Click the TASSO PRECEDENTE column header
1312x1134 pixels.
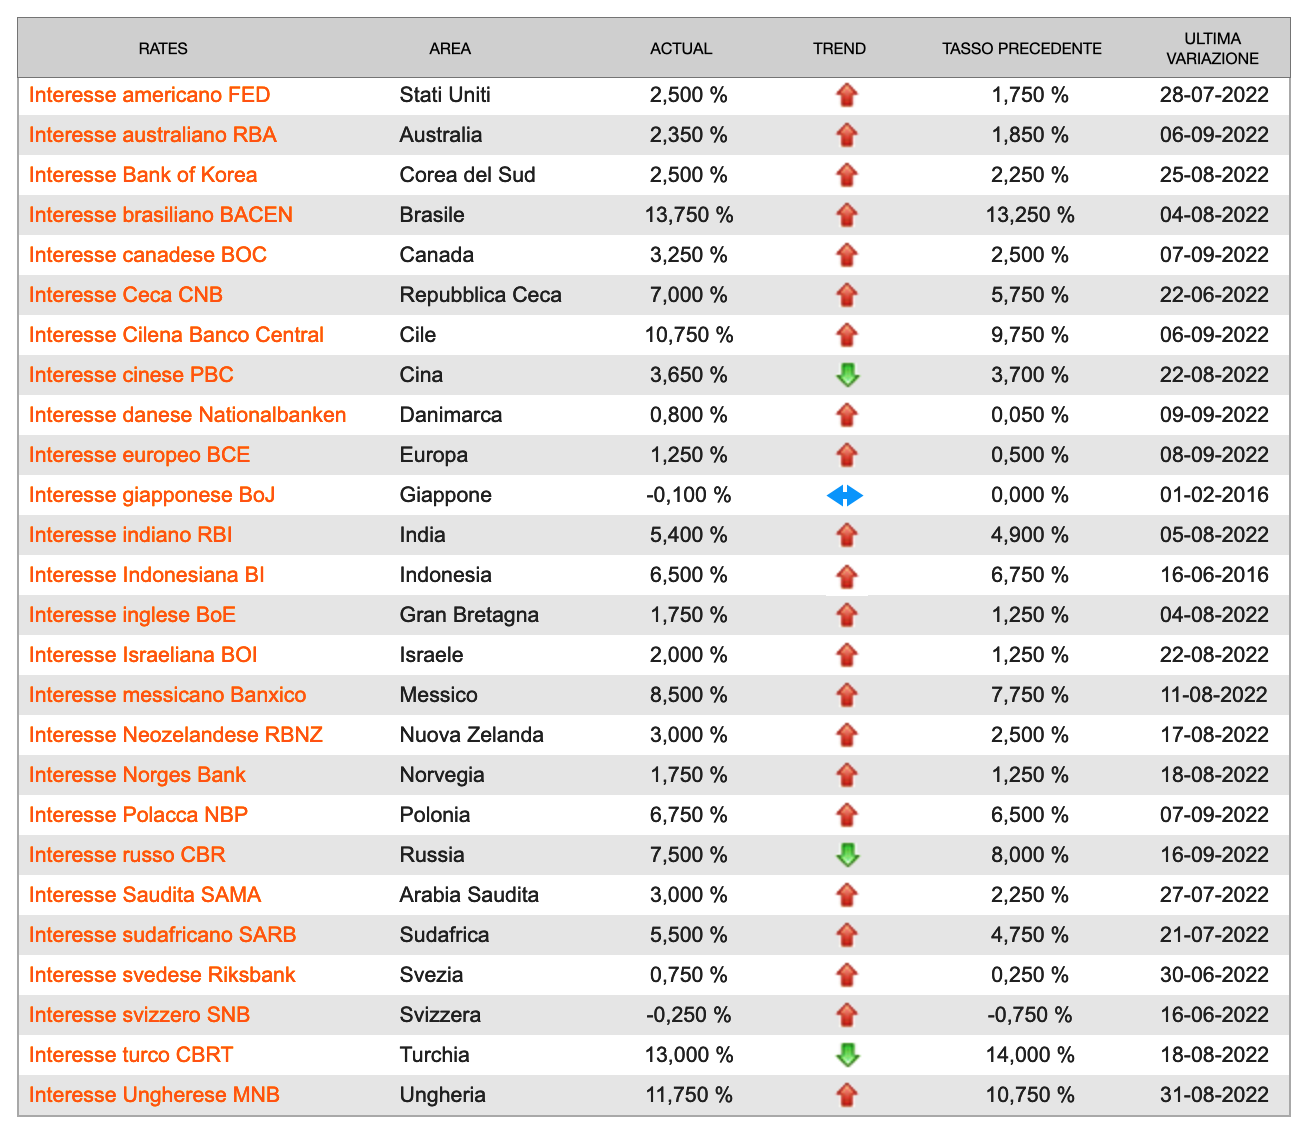[1021, 48]
